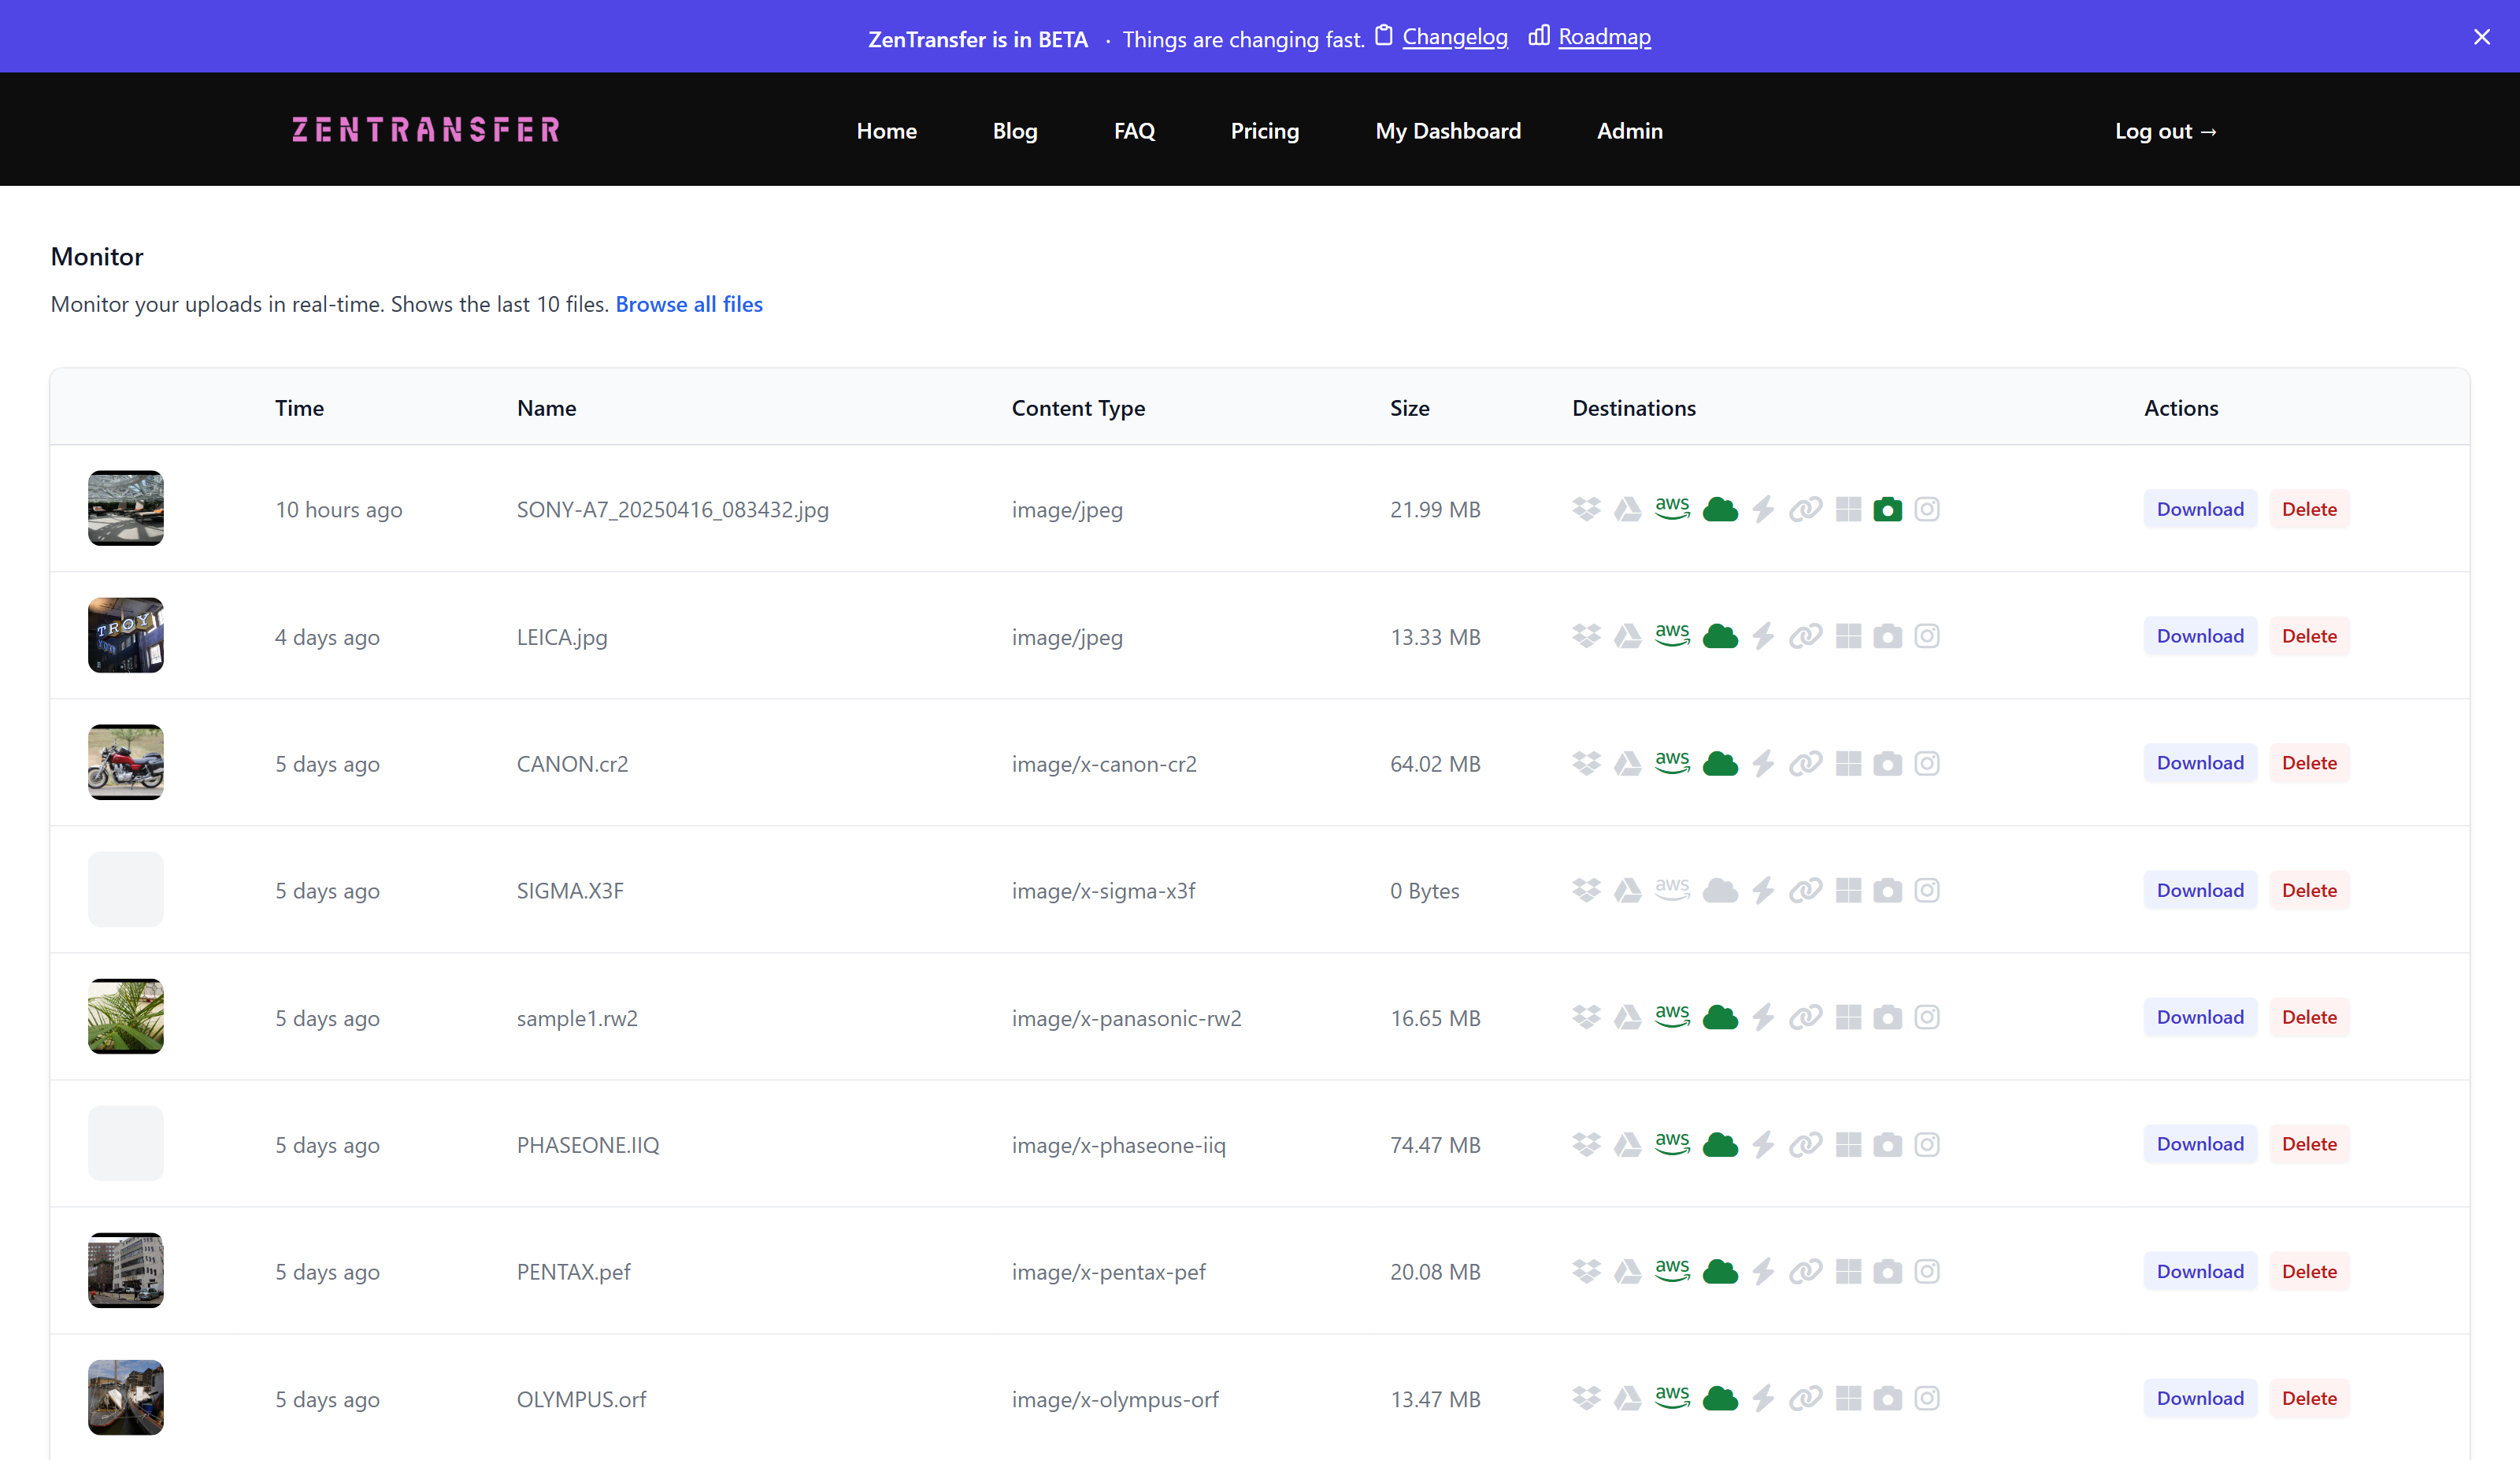Click the Browse all files link

(689, 304)
